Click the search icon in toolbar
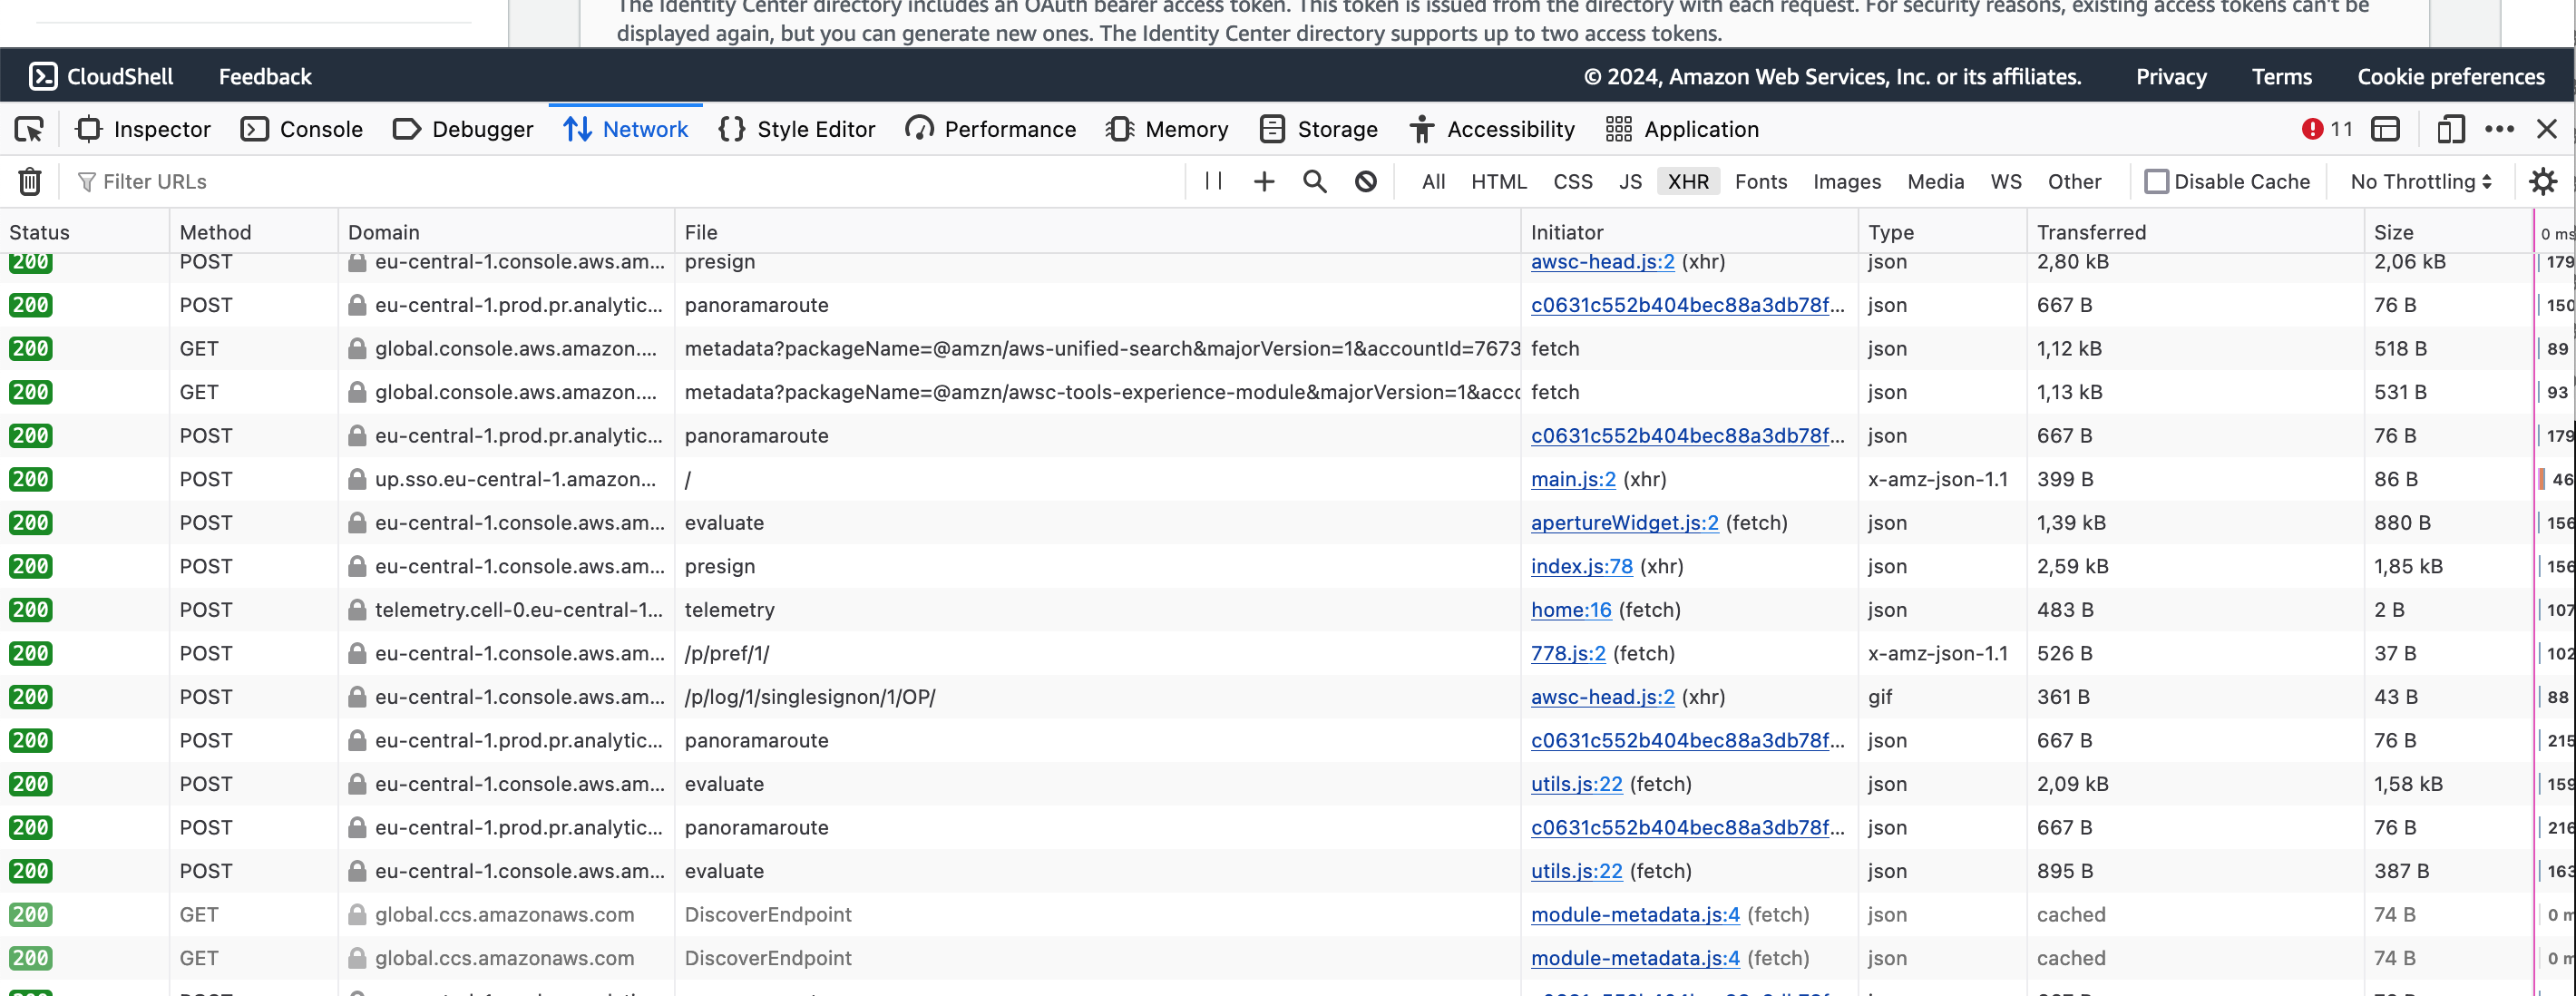The height and width of the screenshot is (996, 2576). [x=1314, y=181]
